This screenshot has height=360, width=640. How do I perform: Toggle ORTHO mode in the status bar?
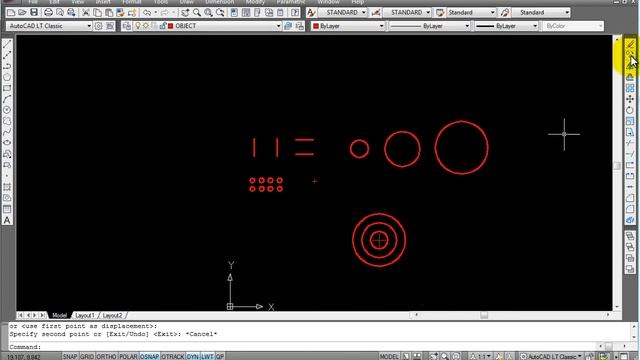106,356
